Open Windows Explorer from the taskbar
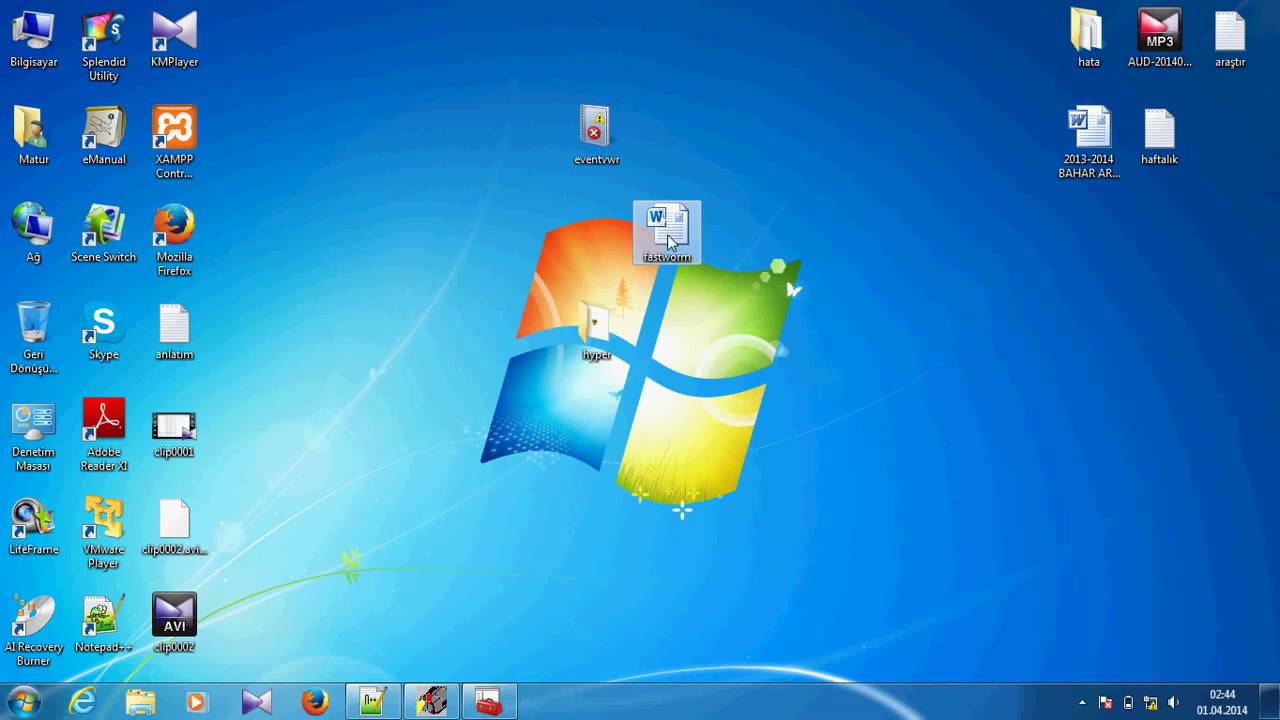 point(140,702)
